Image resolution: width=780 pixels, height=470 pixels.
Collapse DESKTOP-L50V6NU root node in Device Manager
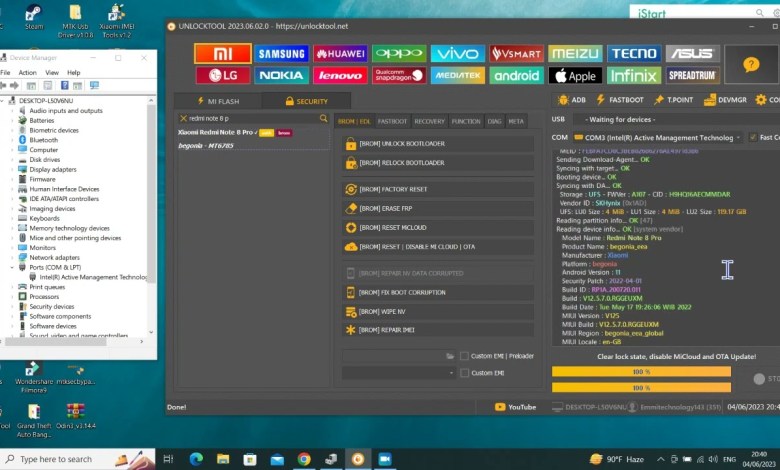[x=3, y=101]
